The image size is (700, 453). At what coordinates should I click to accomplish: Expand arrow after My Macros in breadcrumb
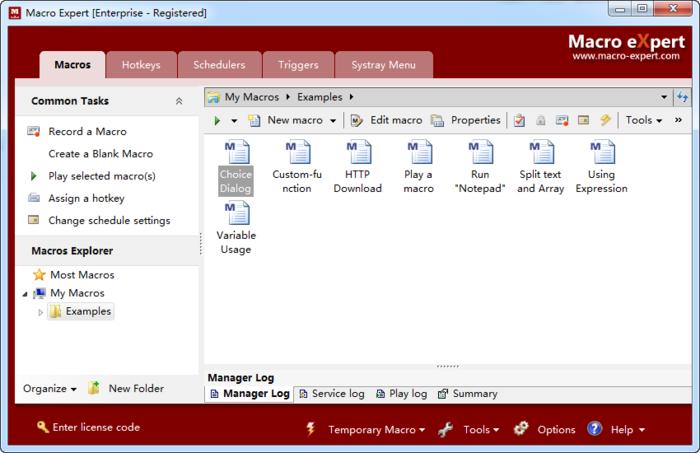coord(288,97)
